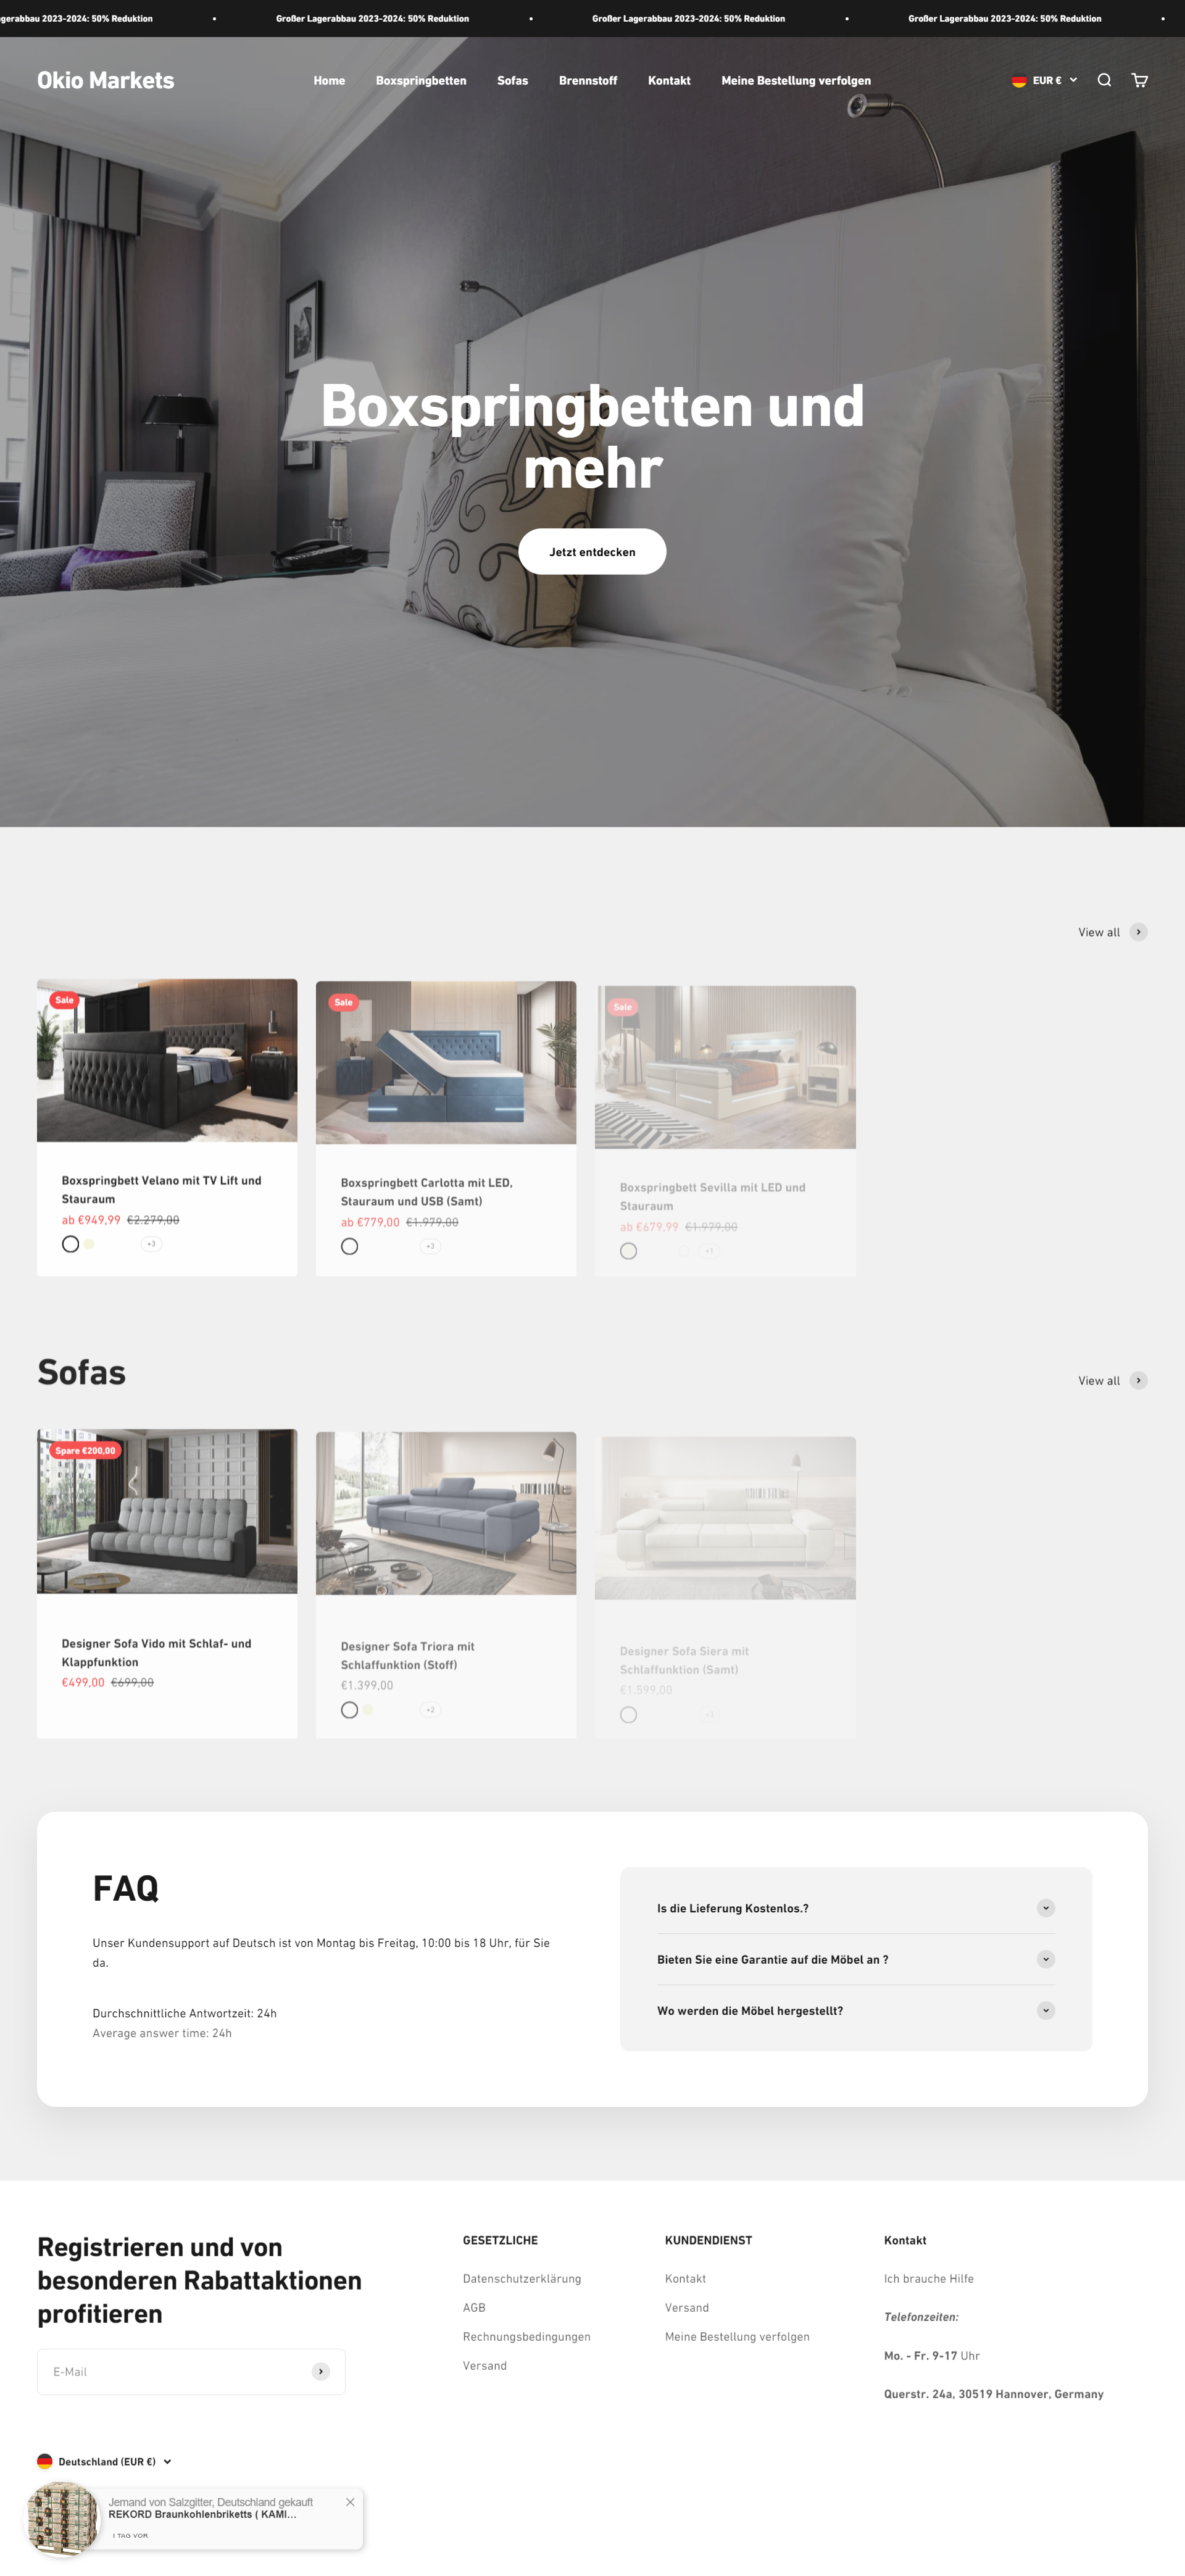
Task: Click the Sale badge on Carlotta bed
Action: pyautogui.click(x=345, y=999)
